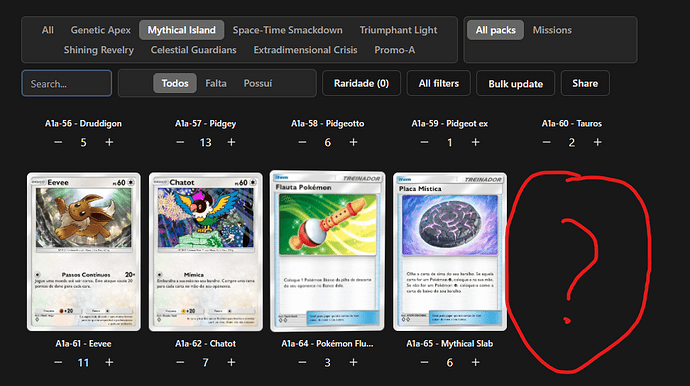Click Pidgey's quantity value 13
Screen dimensions: 690x386
click(206, 142)
